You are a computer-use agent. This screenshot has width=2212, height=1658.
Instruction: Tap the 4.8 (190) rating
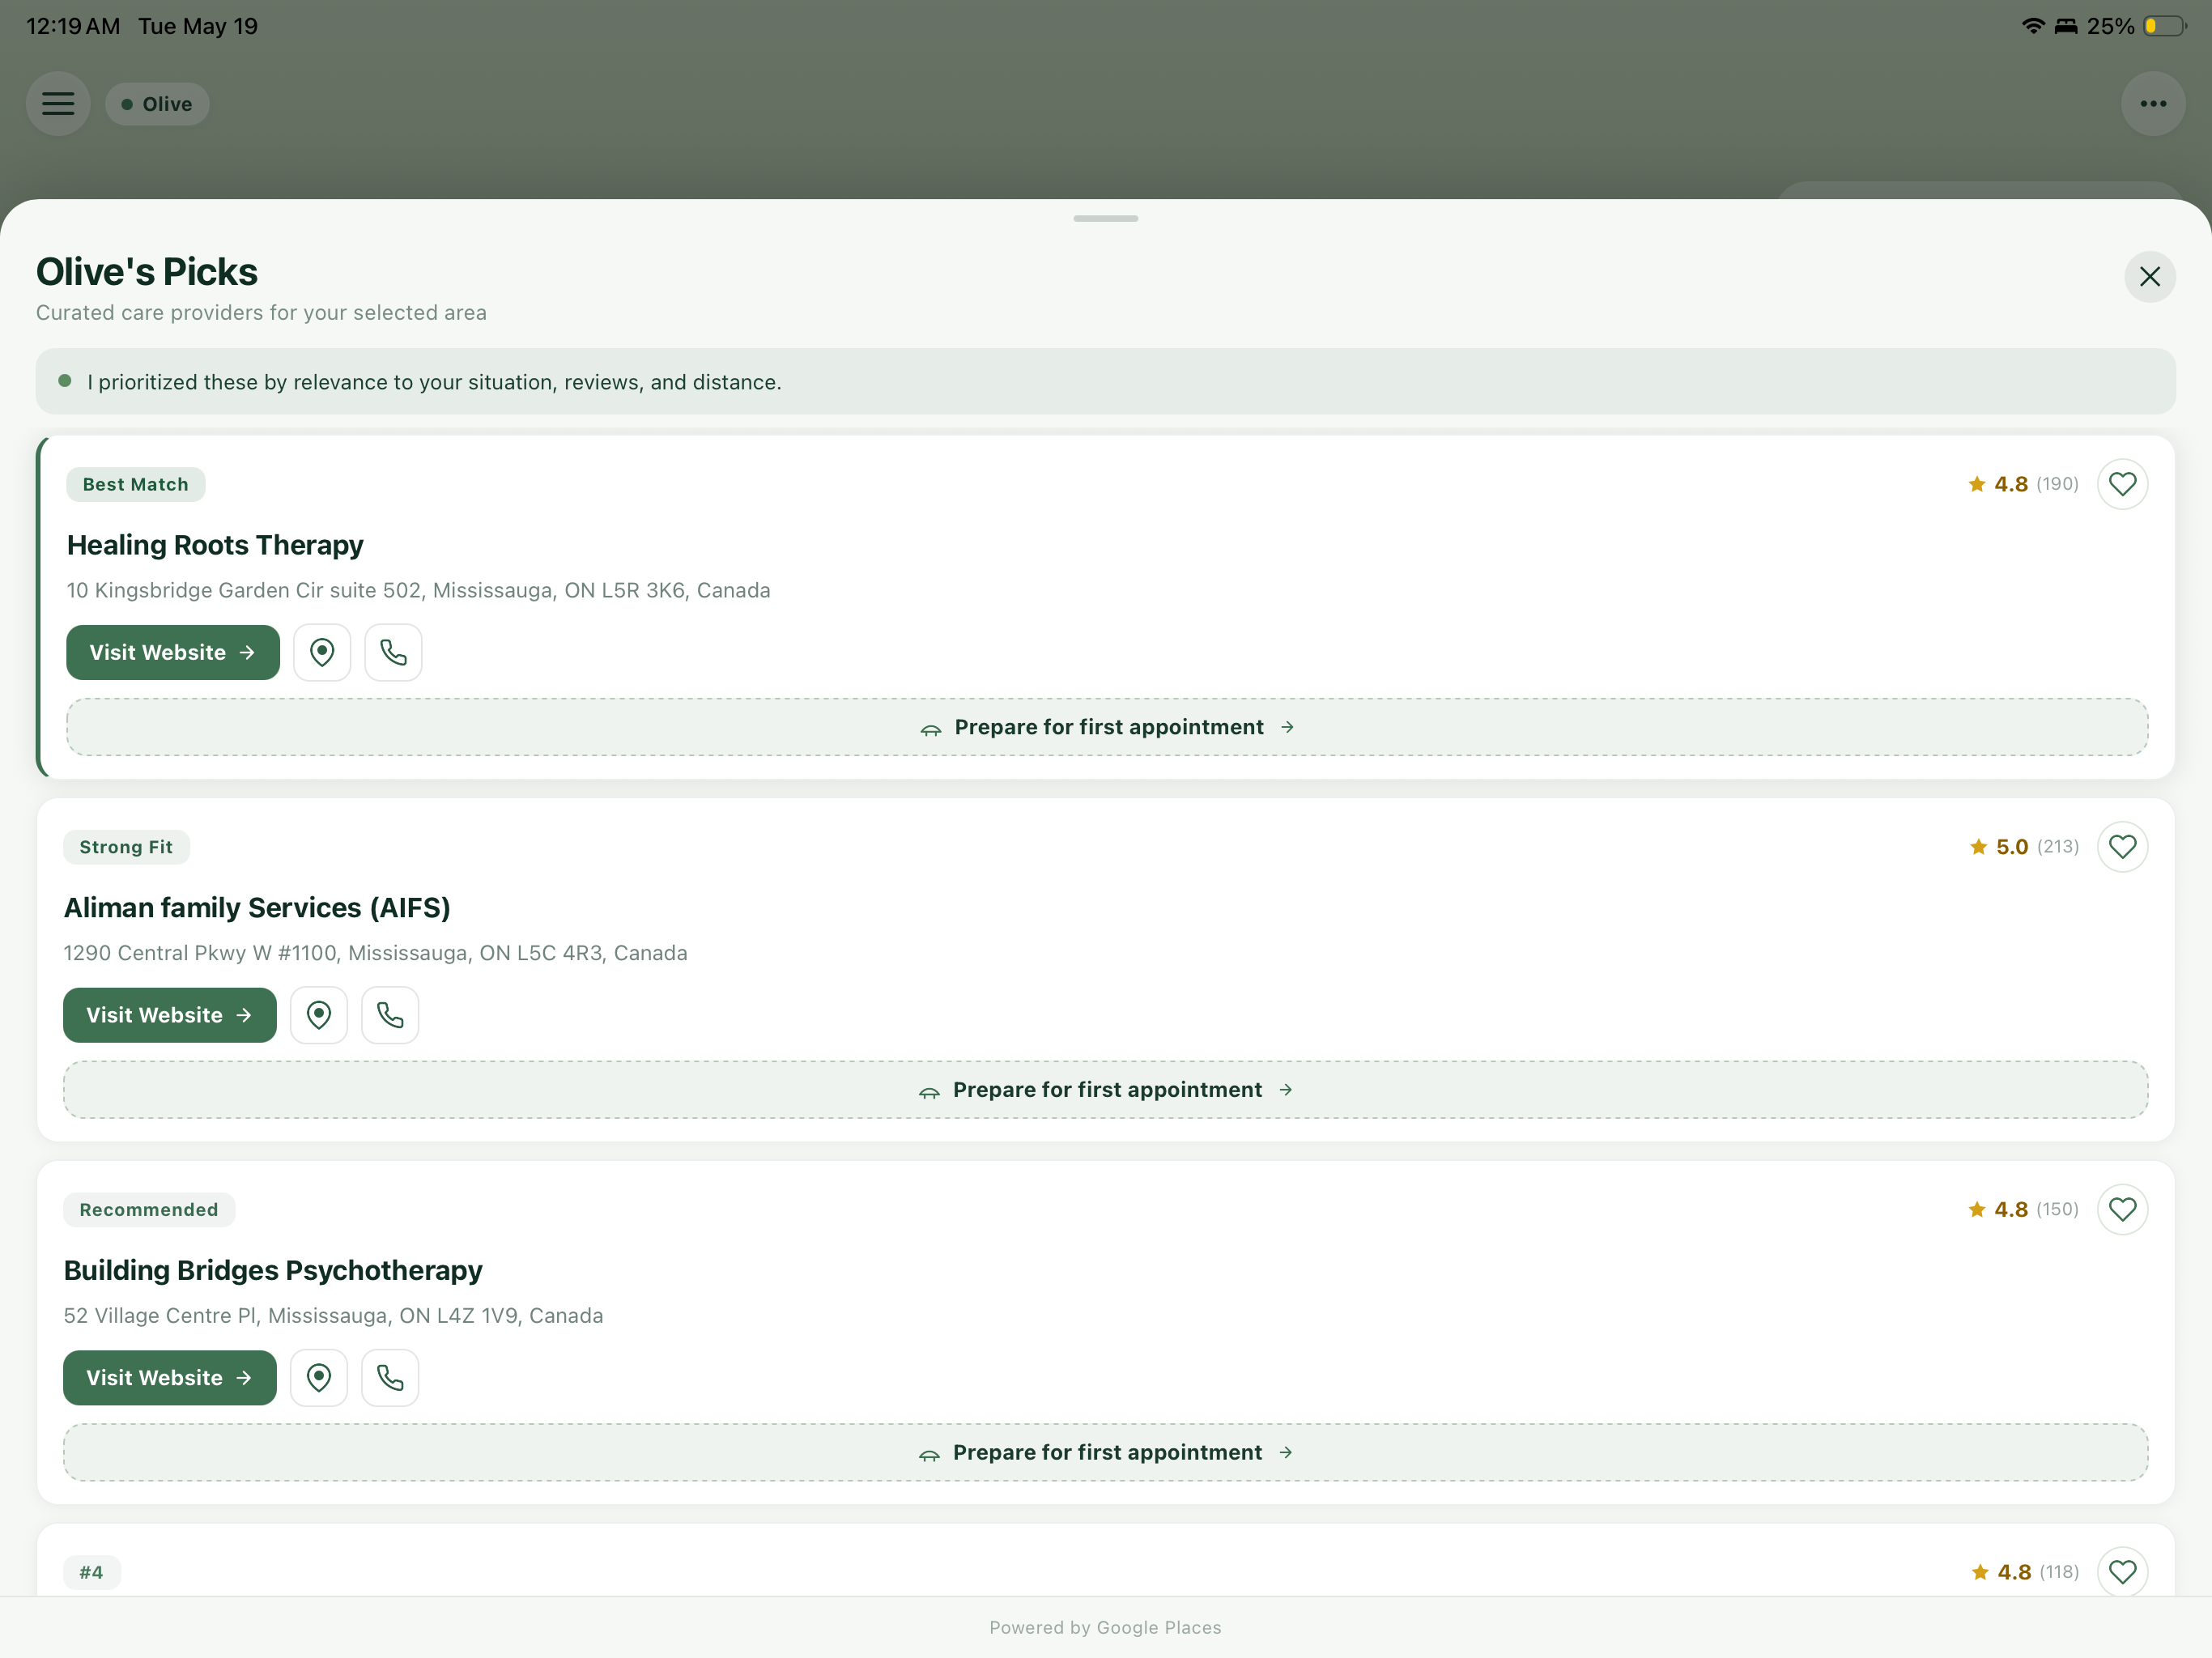coord(2023,484)
